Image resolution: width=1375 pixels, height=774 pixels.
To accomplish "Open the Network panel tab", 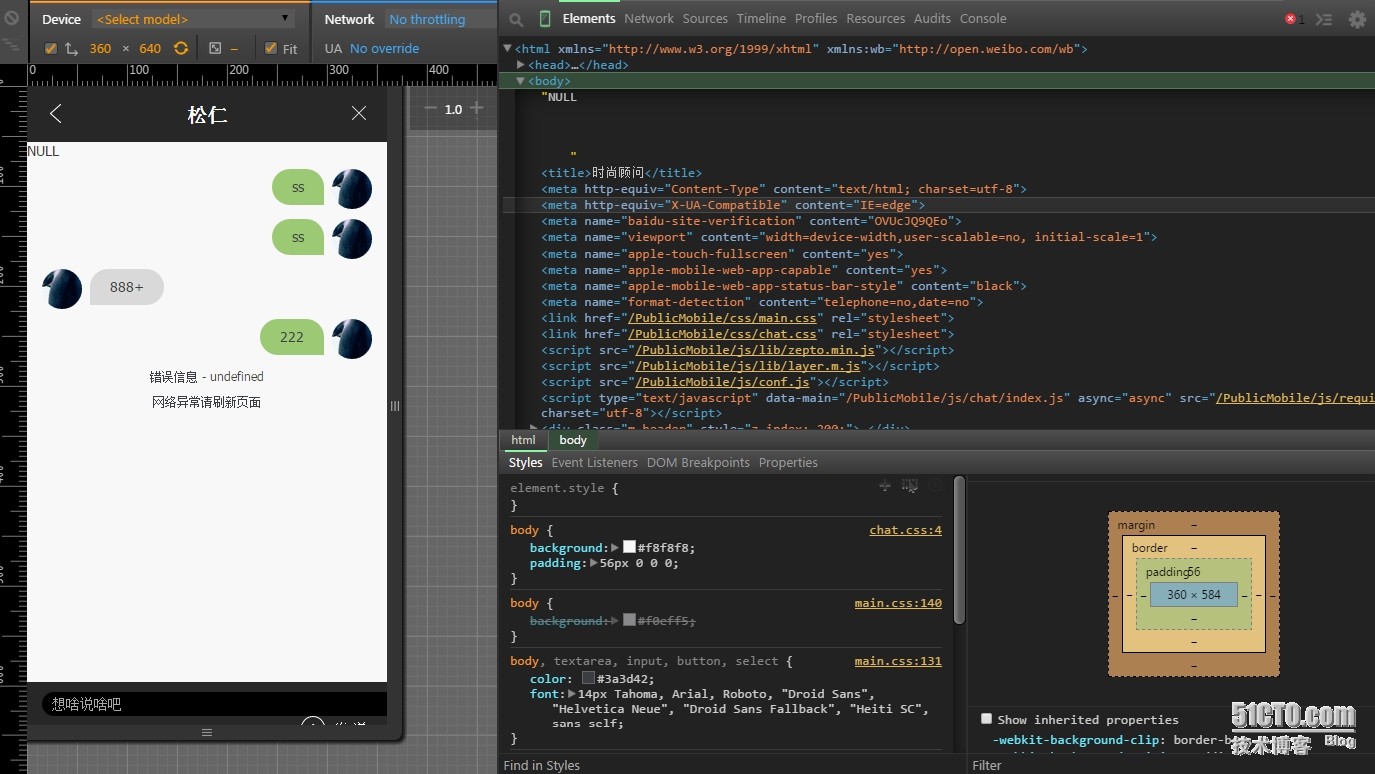I will click(x=649, y=18).
